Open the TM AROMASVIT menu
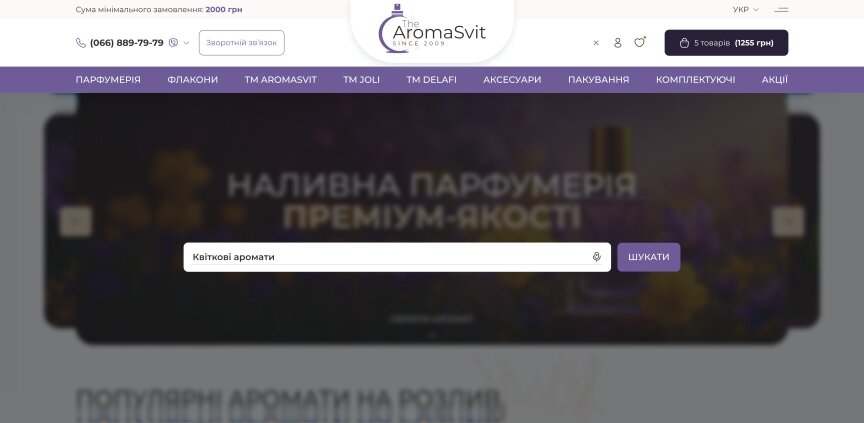The image size is (864, 423). pos(280,80)
